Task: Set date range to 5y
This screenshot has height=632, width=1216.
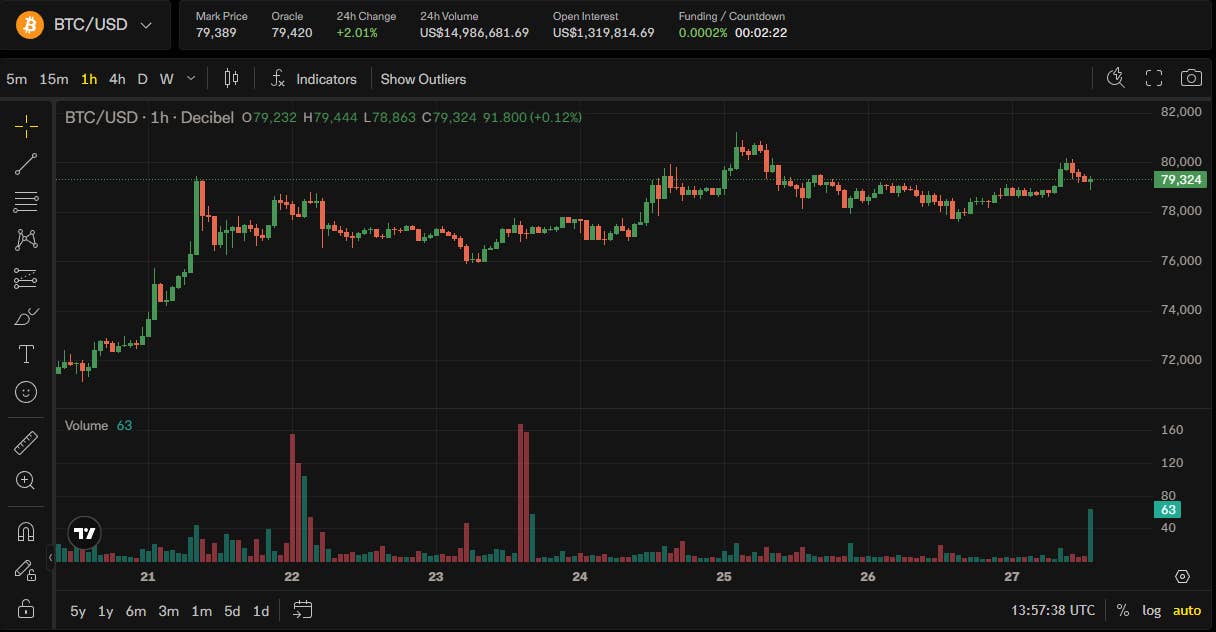Action: point(77,610)
